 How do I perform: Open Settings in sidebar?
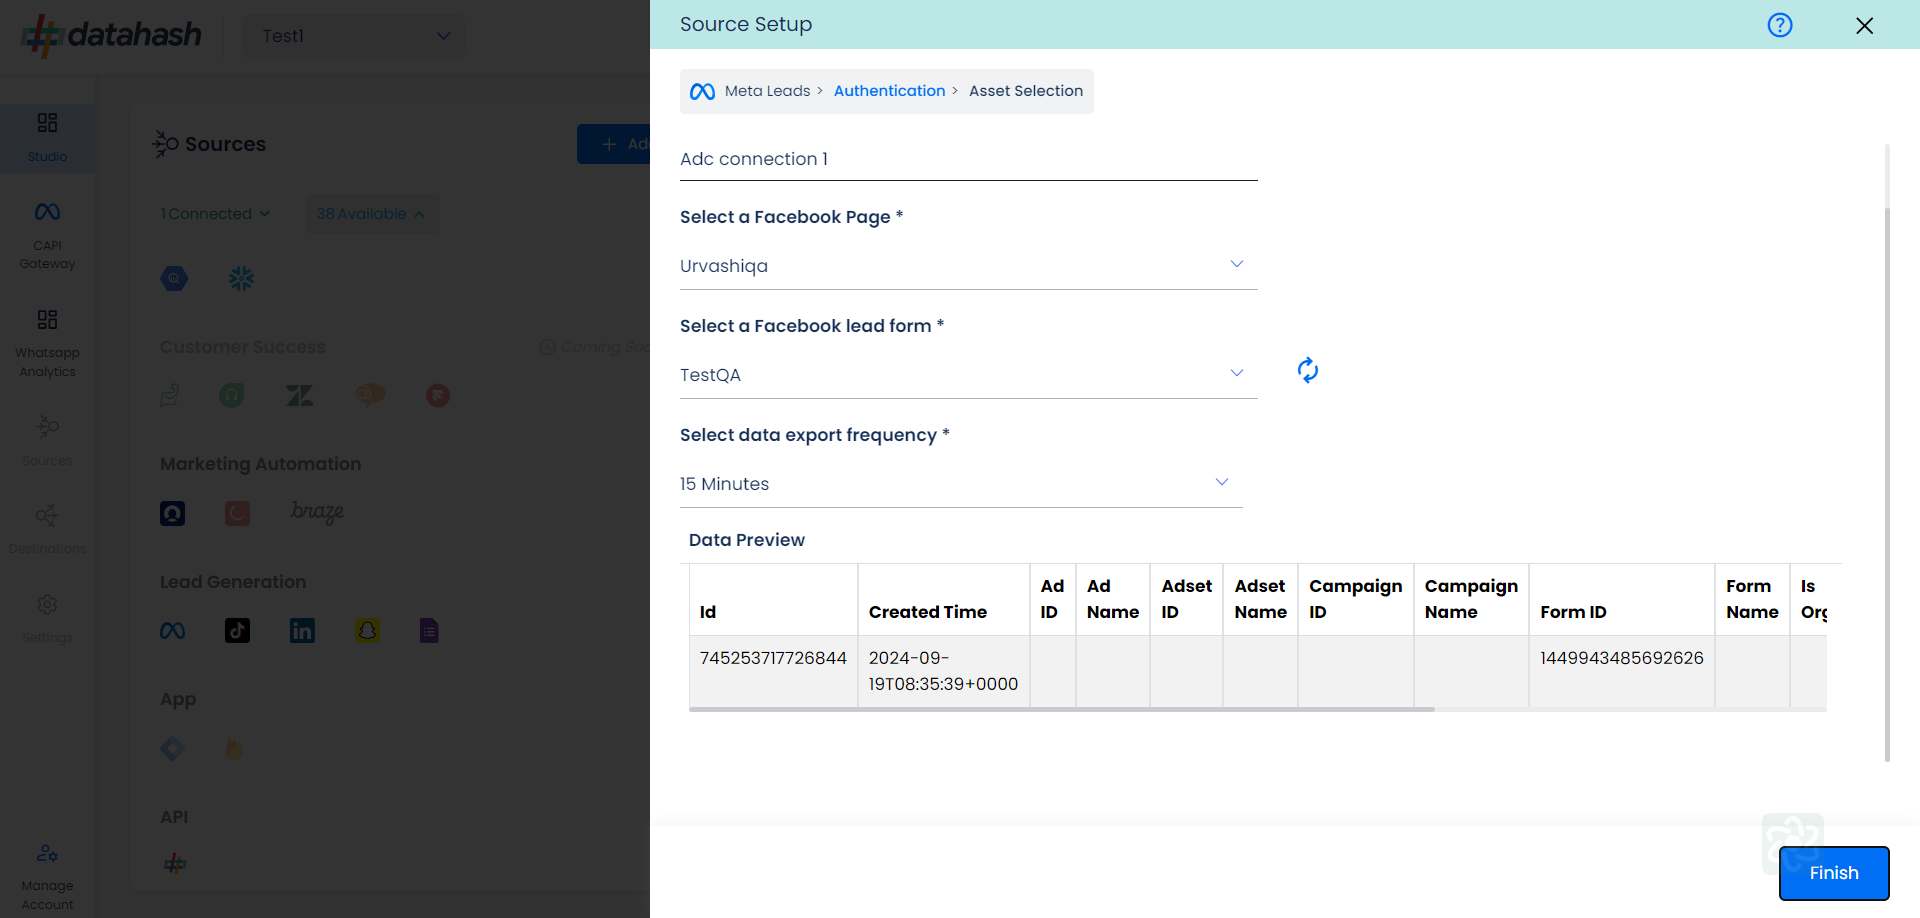click(47, 618)
